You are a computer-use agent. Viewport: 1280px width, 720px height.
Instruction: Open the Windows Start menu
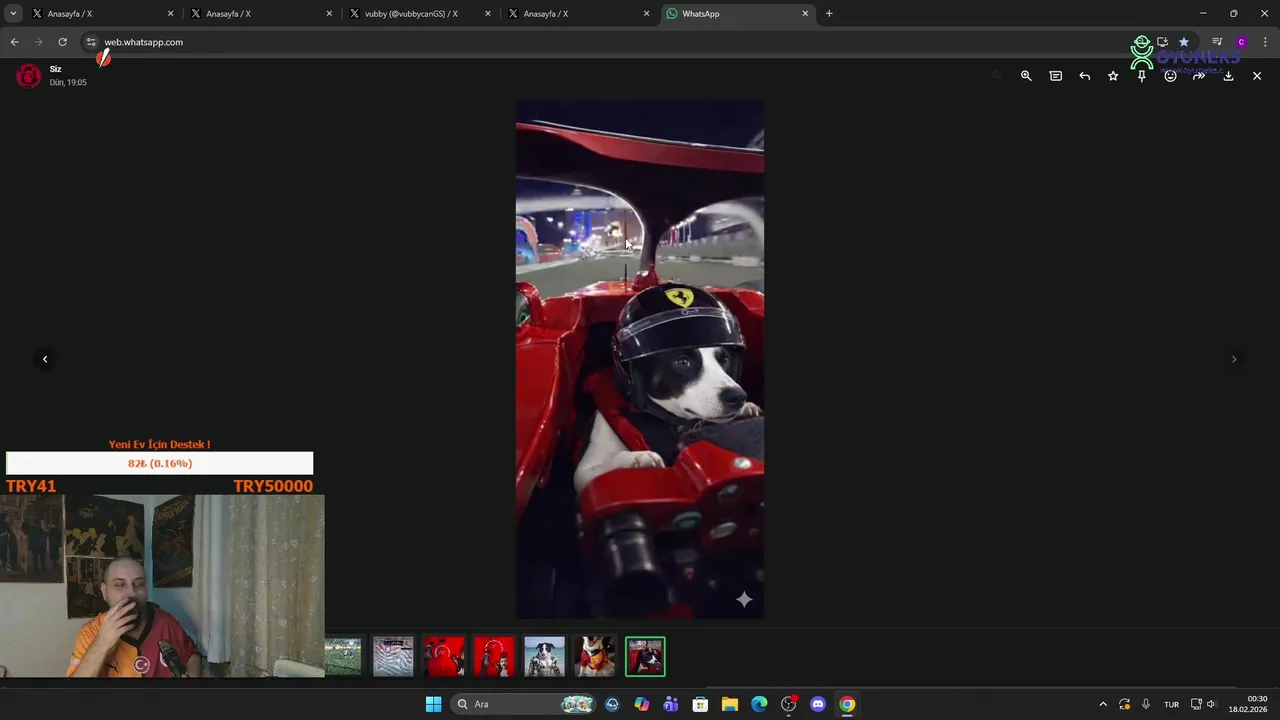tap(433, 704)
